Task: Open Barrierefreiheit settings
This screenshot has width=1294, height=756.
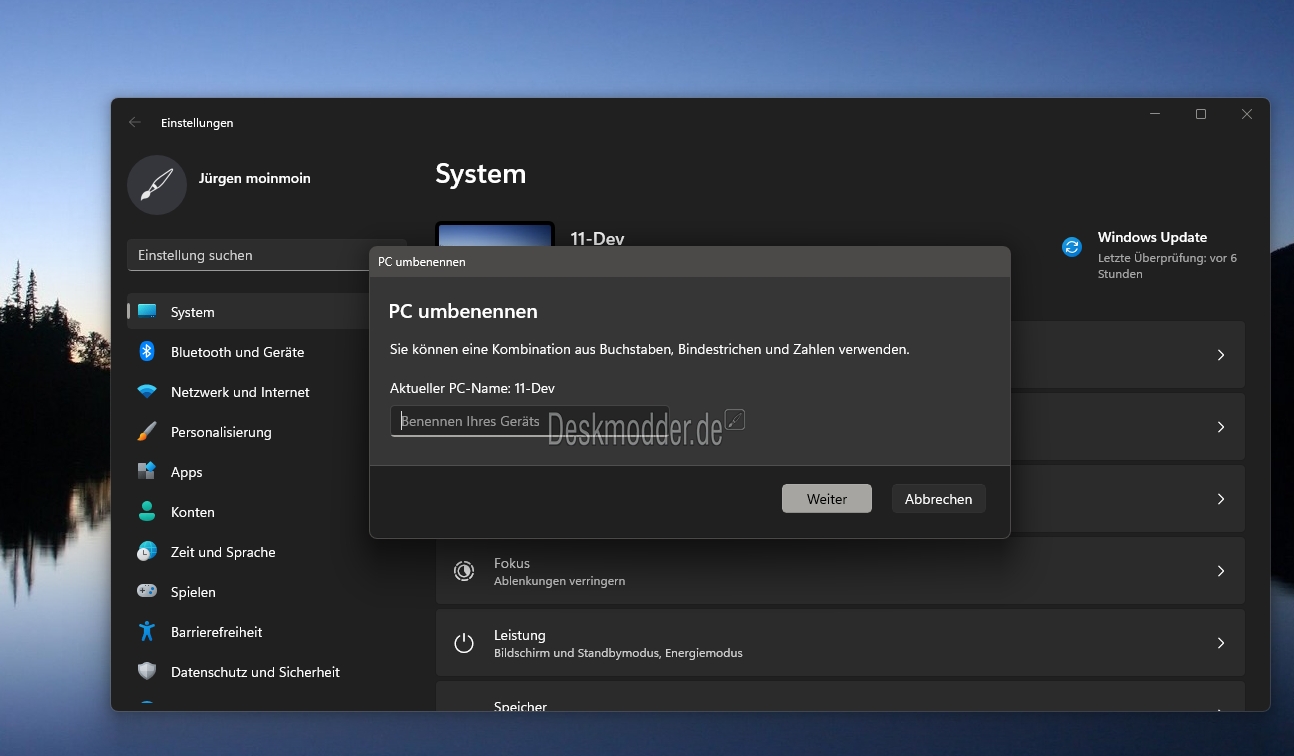Action: [267, 632]
